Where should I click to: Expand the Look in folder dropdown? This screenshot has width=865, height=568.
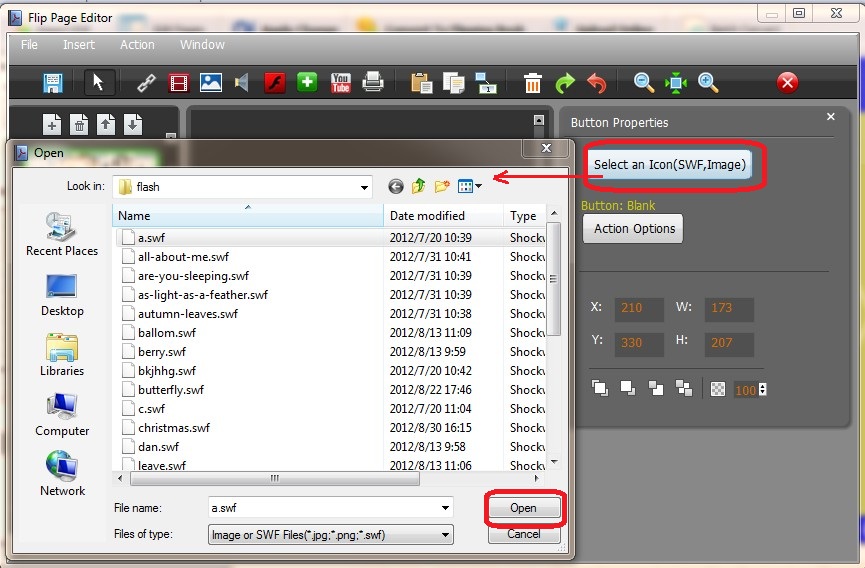tap(365, 187)
